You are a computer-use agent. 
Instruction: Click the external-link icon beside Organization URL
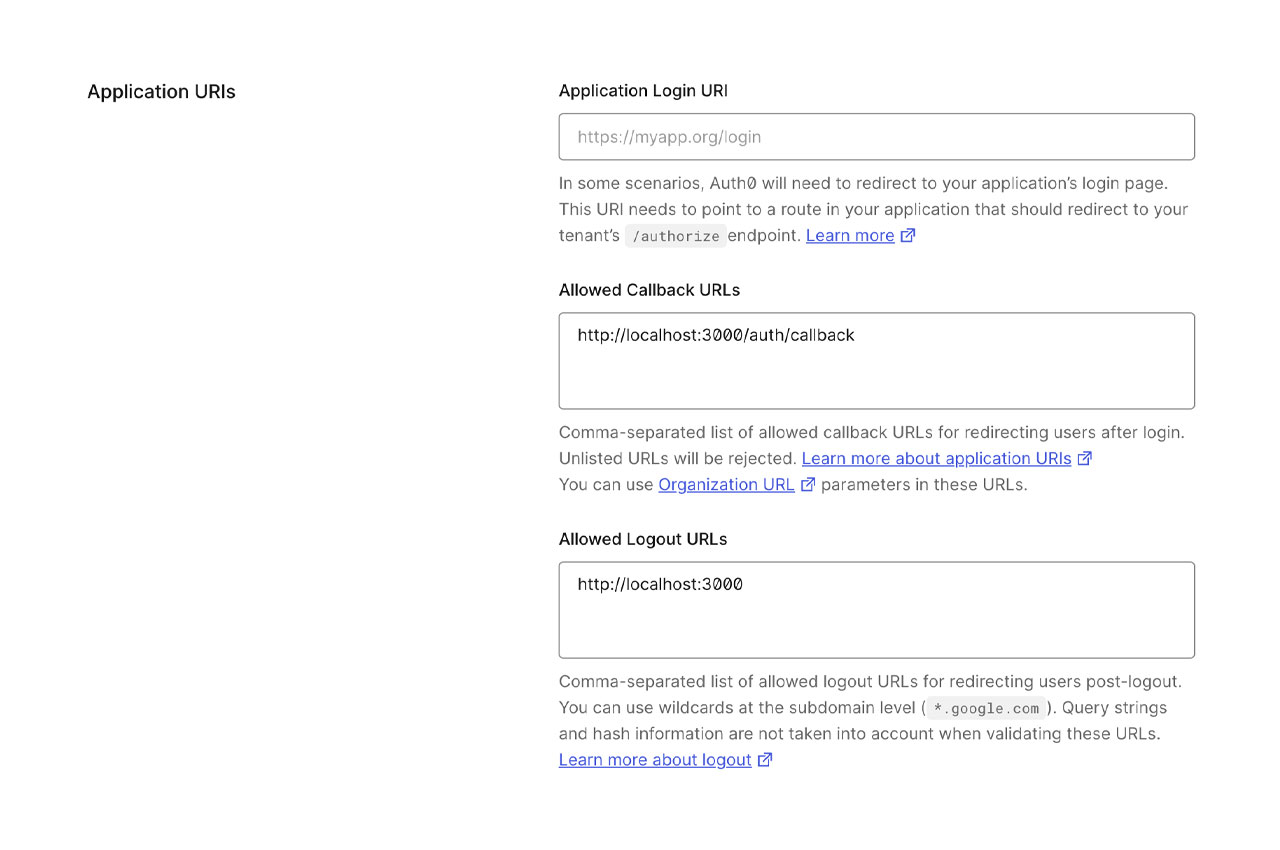click(x=808, y=483)
